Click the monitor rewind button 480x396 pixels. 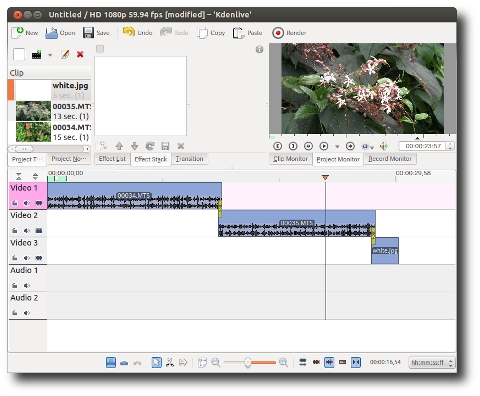pos(308,146)
